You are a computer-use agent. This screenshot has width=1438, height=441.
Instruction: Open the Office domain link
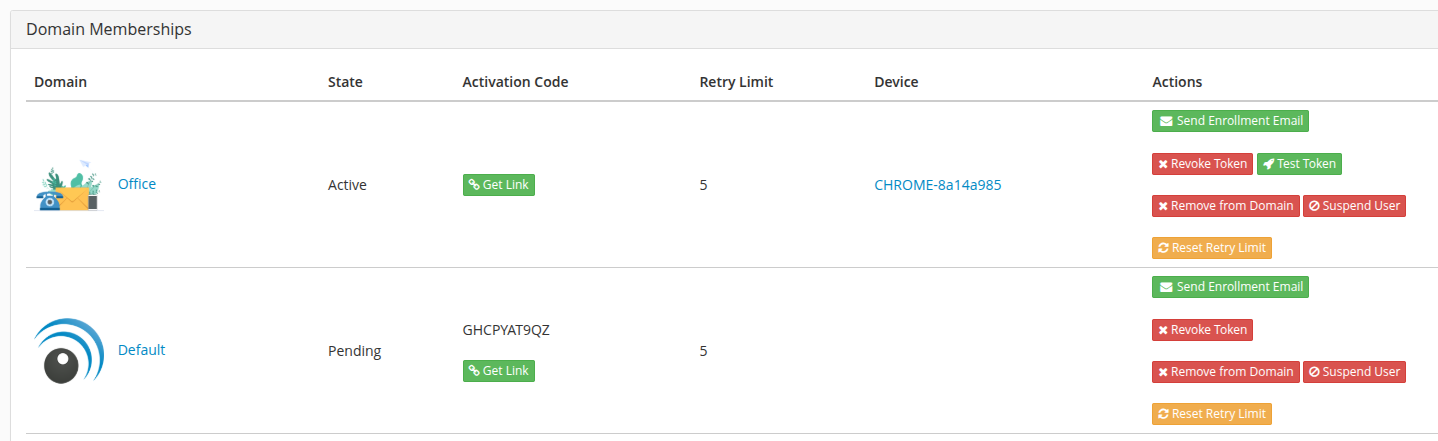point(137,184)
